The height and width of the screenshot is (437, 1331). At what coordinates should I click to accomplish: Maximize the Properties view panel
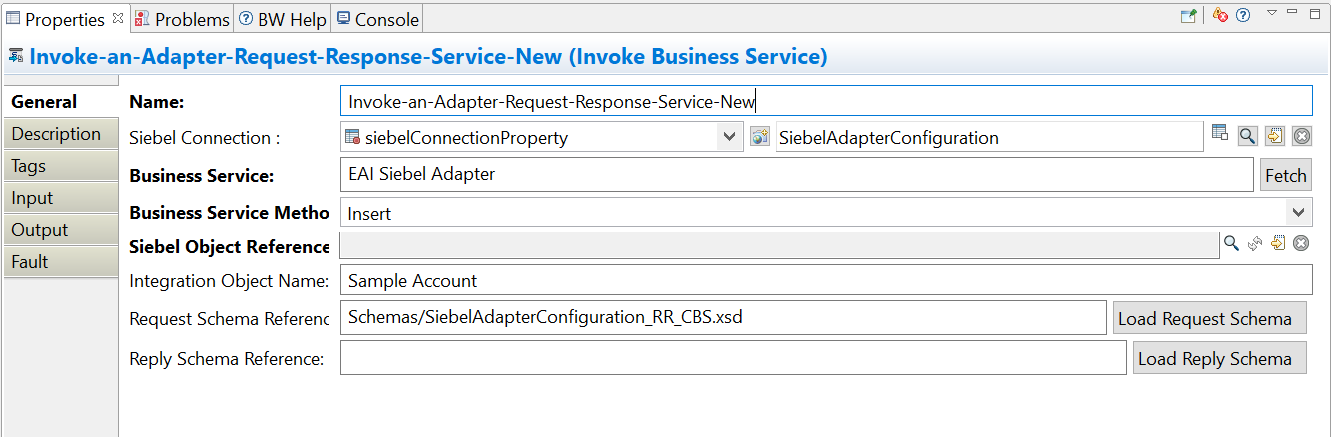pos(1314,14)
